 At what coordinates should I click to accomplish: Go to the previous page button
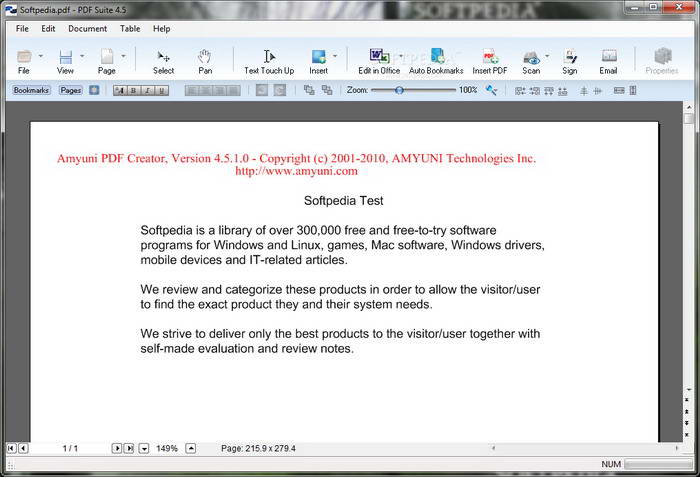click(x=24, y=448)
